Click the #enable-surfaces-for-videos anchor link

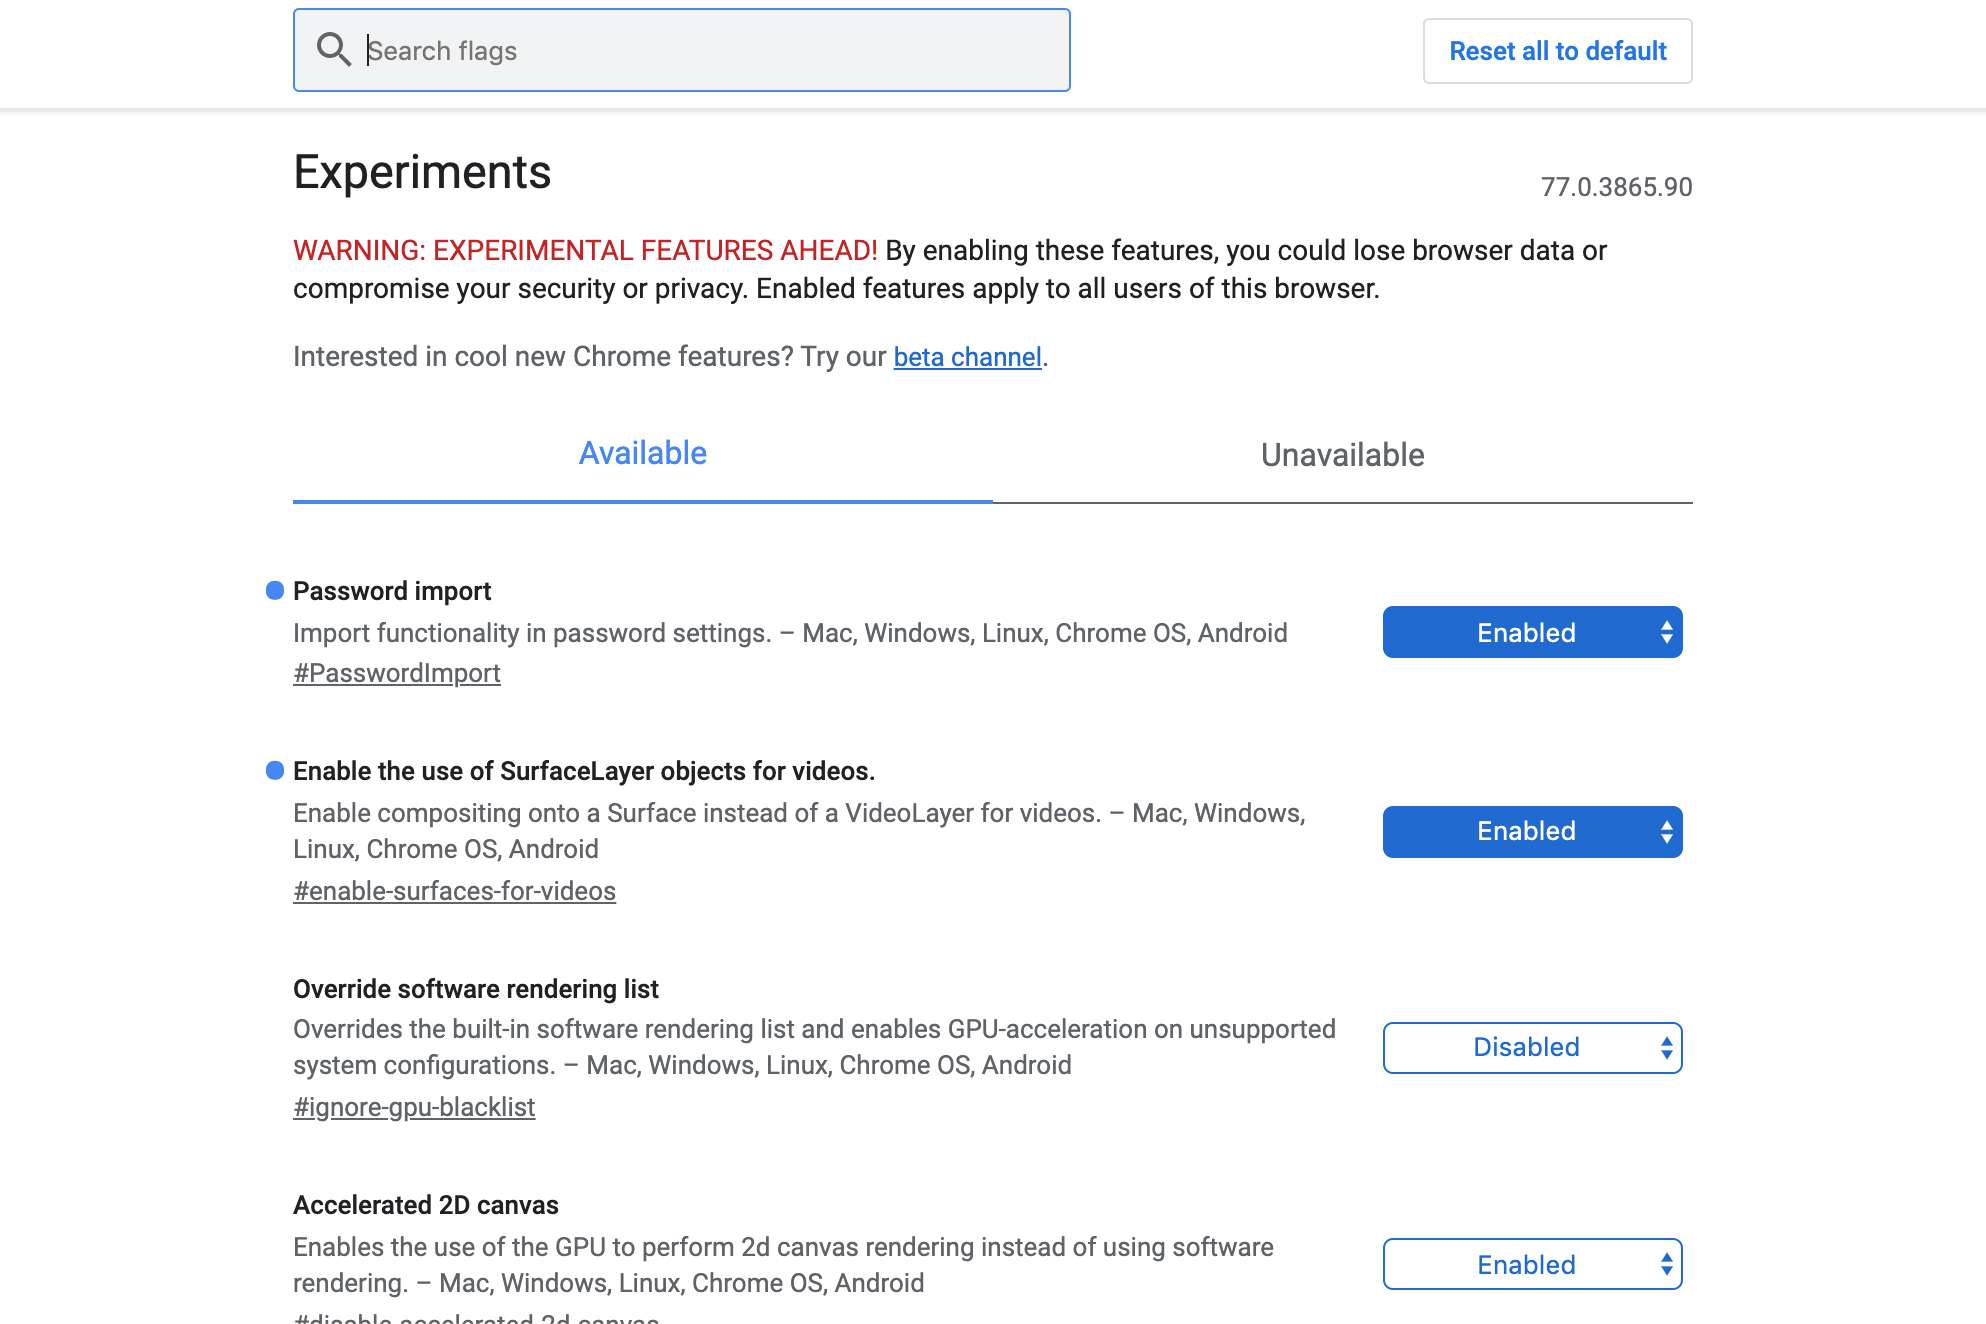click(454, 891)
